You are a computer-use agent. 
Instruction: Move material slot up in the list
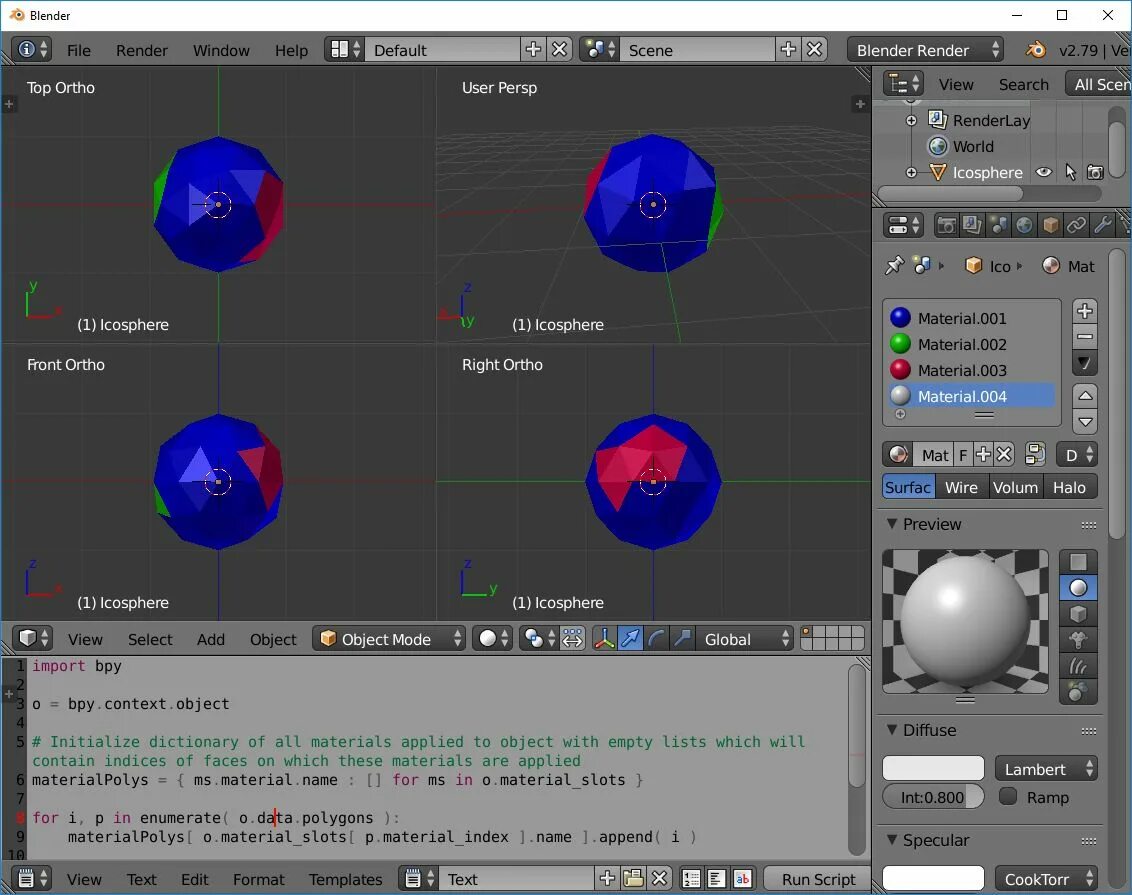coord(1084,396)
